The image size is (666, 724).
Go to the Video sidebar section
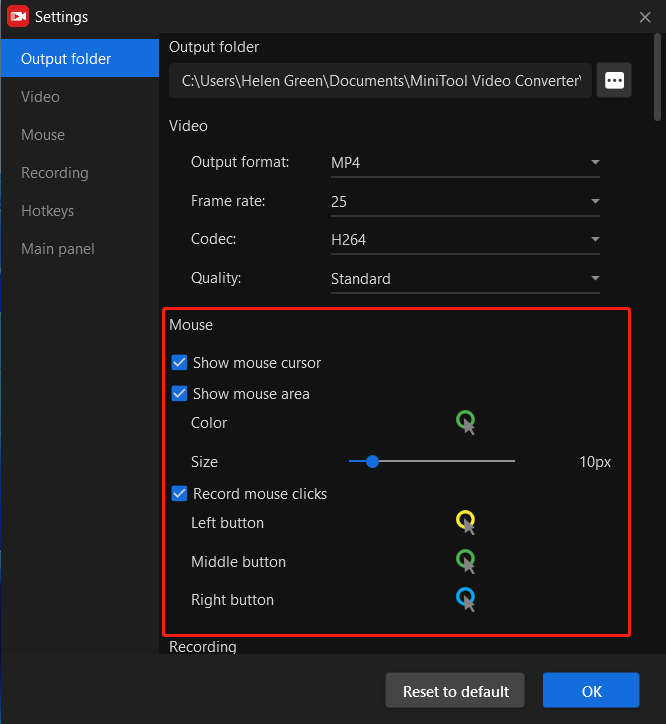80,97
